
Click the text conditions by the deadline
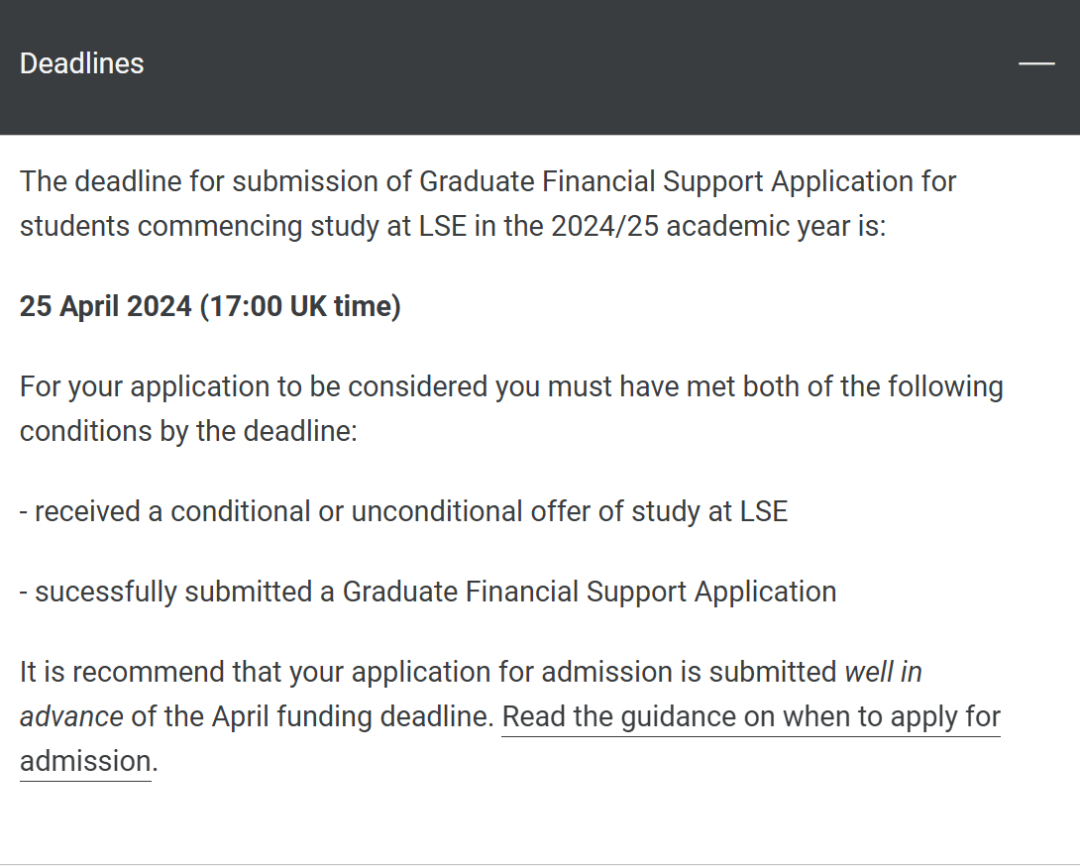pos(189,431)
